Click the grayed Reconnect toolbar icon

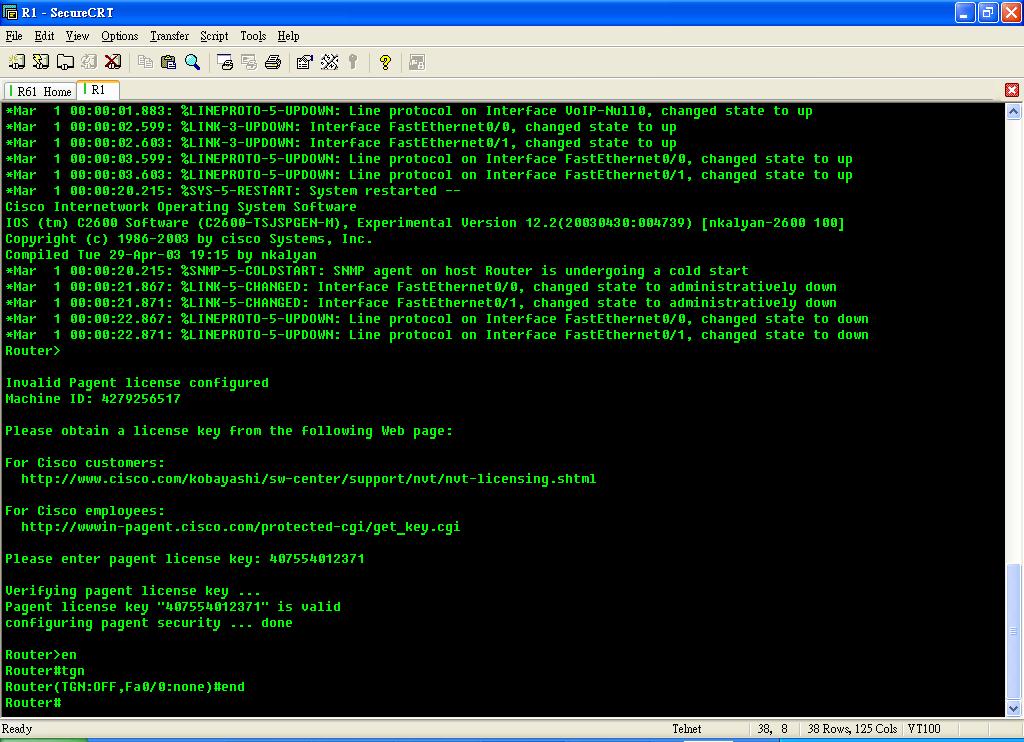tap(89, 62)
